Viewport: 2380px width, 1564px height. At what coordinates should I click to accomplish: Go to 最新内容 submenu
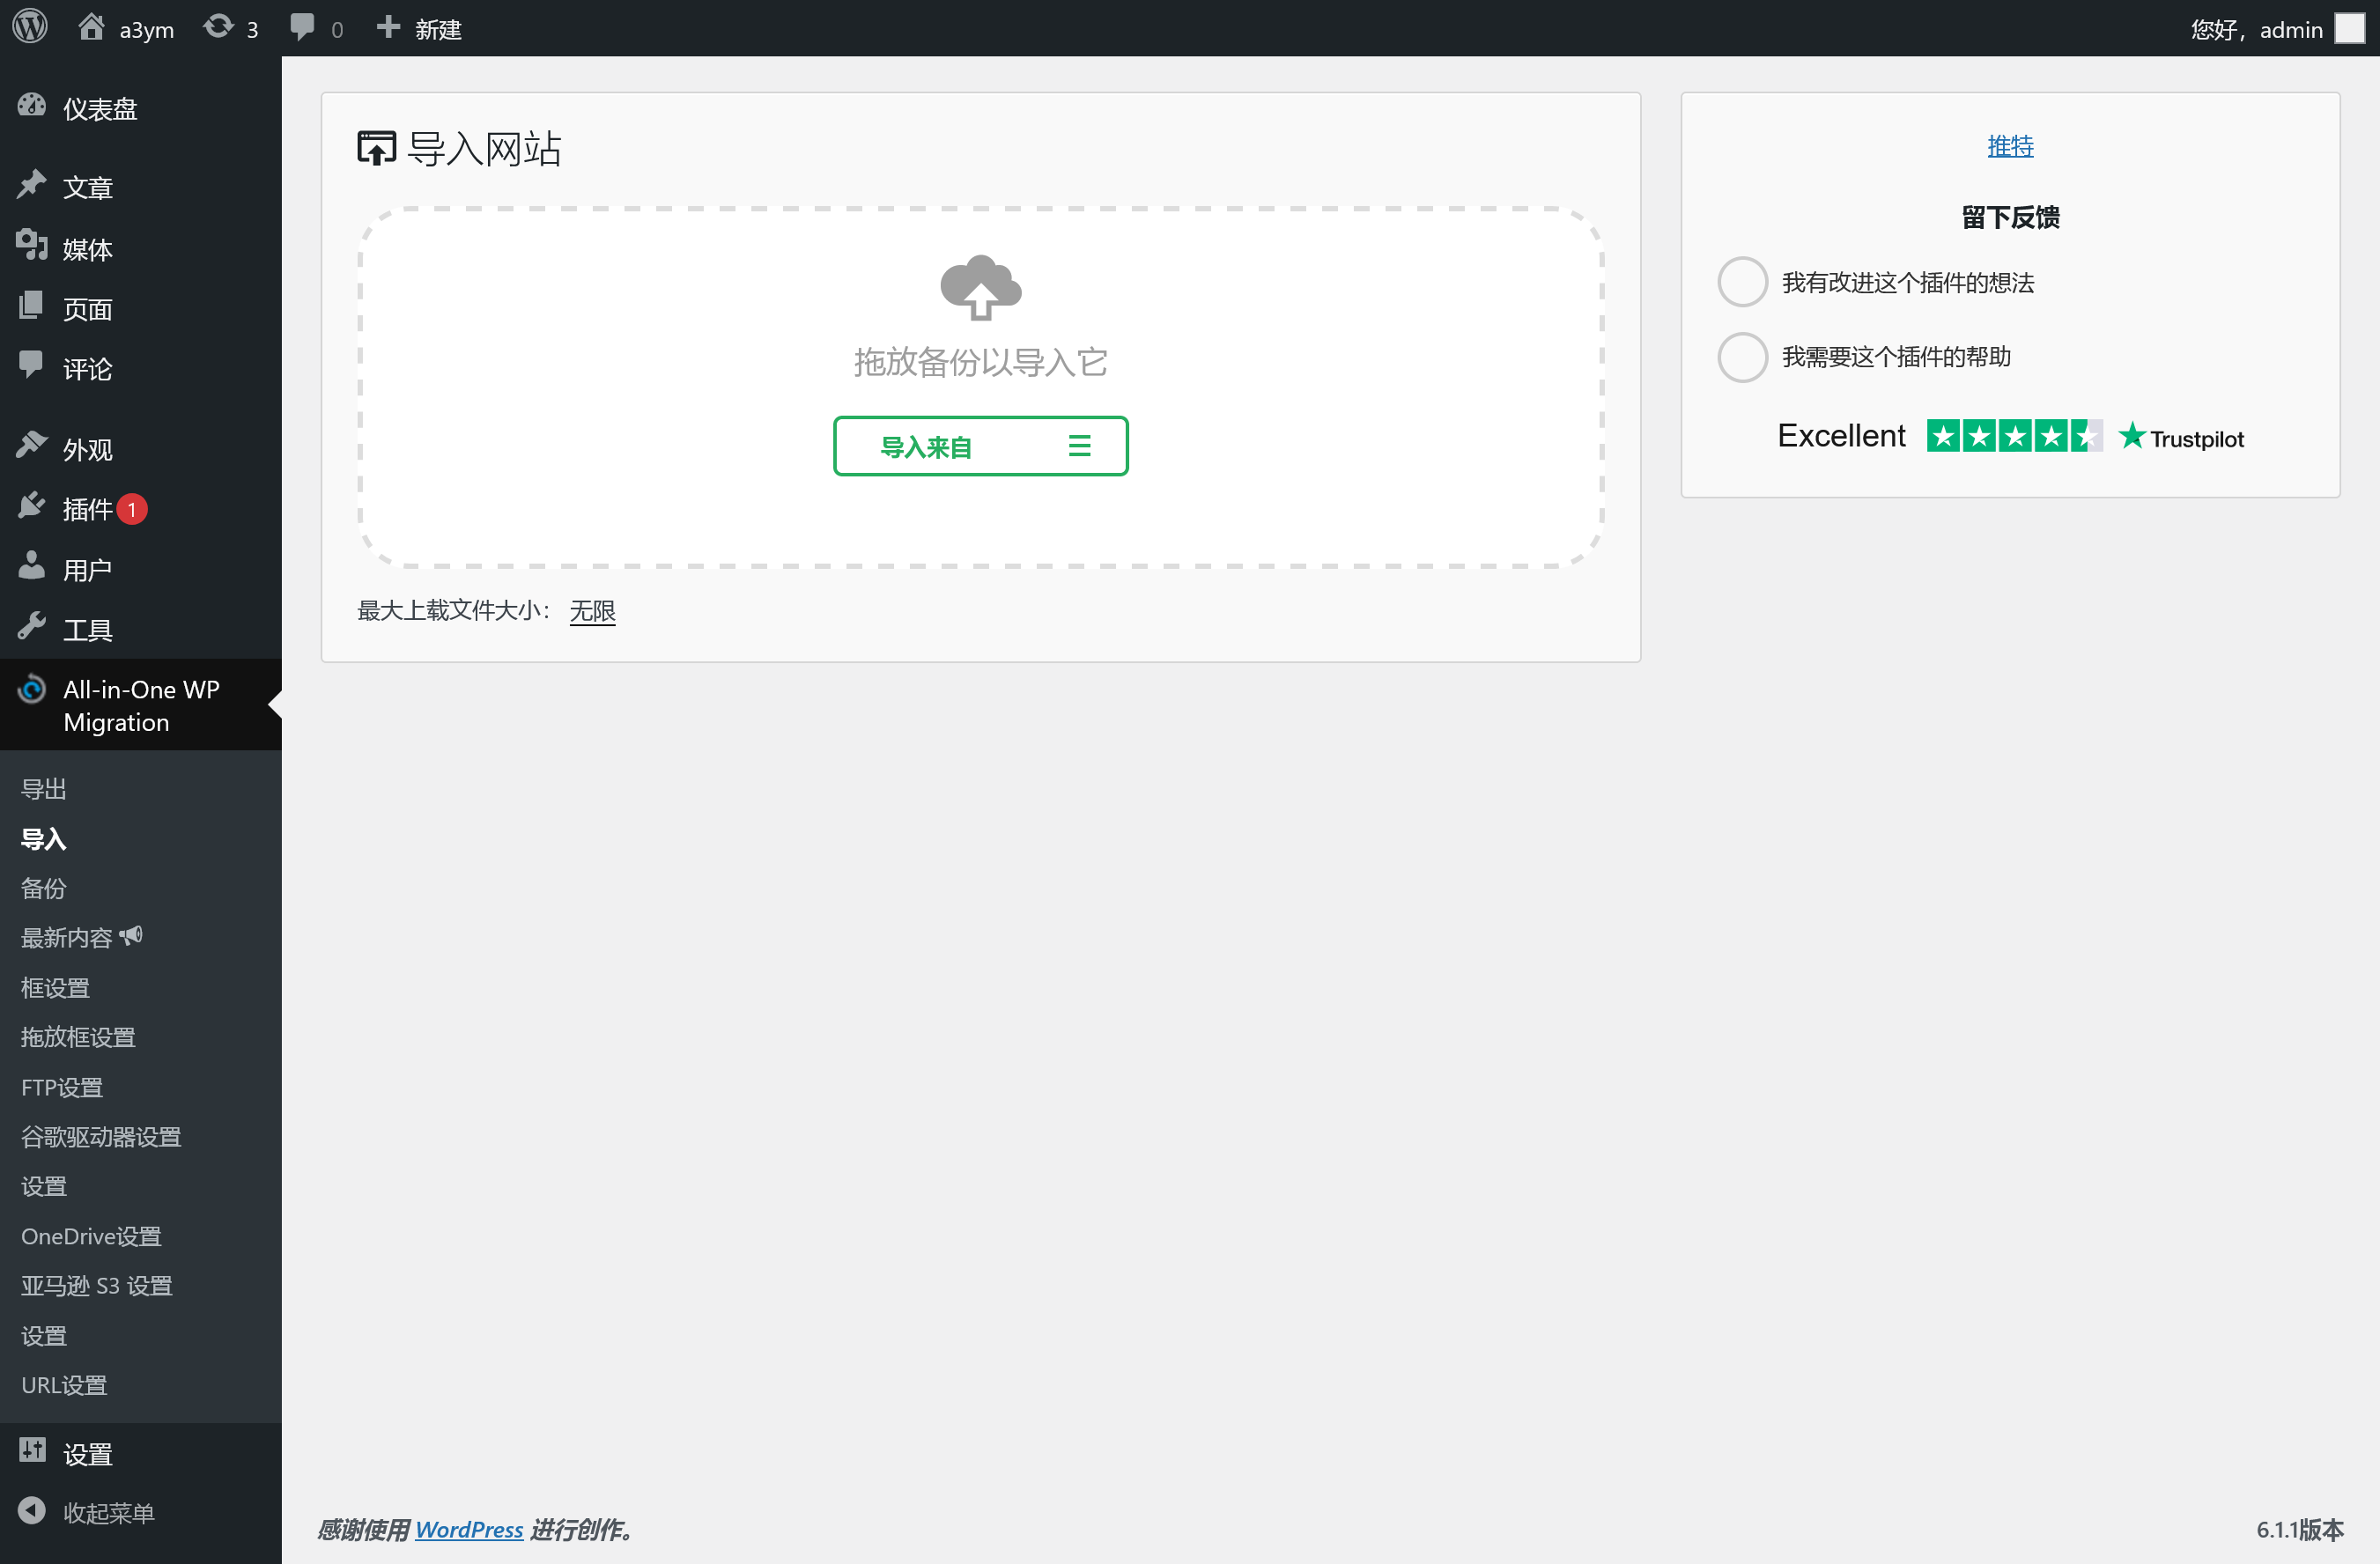coord(67,938)
